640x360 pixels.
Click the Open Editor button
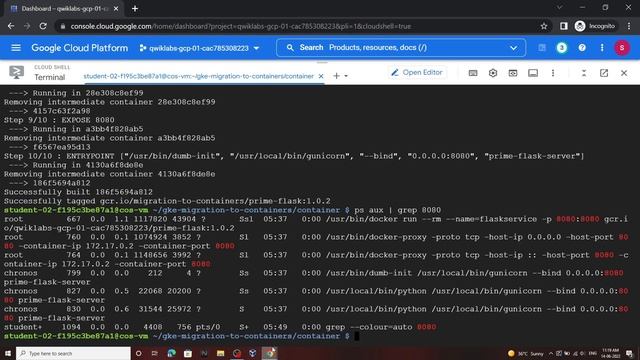pos(417,72)
